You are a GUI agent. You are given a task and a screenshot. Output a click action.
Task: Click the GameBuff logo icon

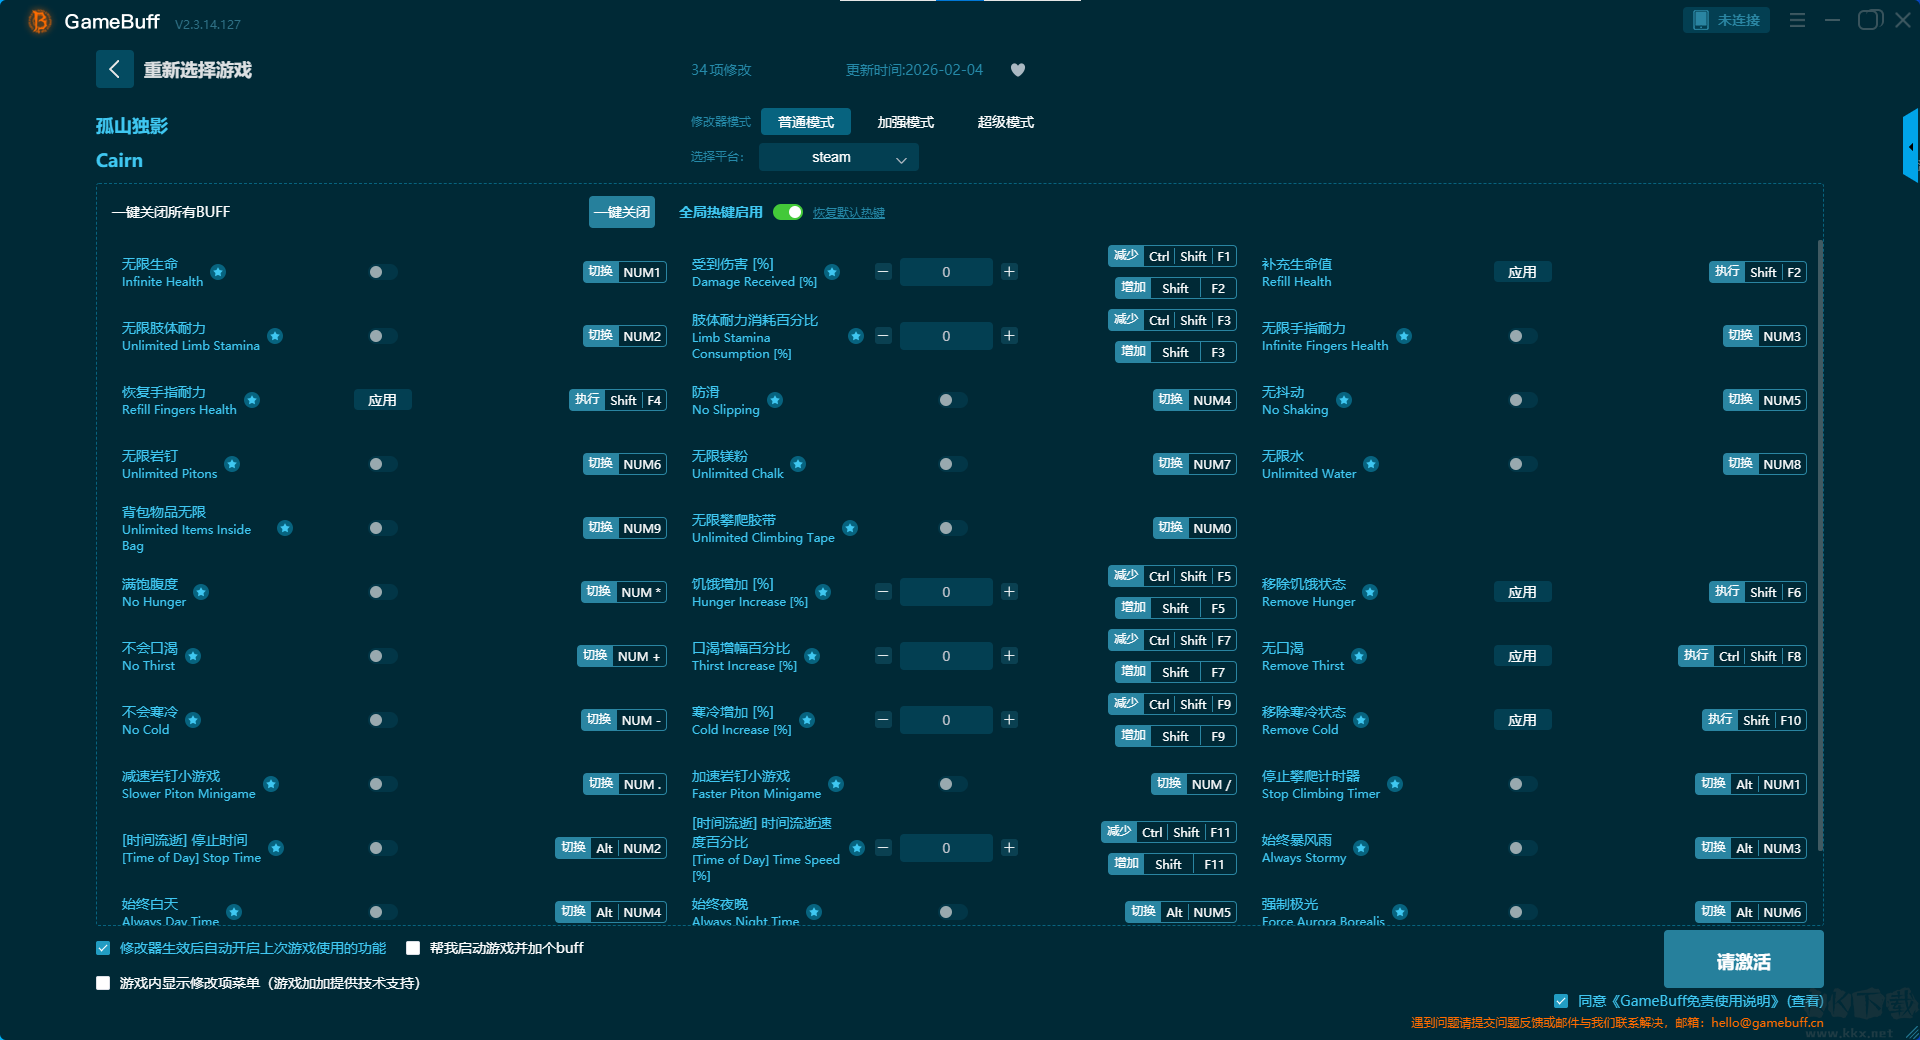39,21
